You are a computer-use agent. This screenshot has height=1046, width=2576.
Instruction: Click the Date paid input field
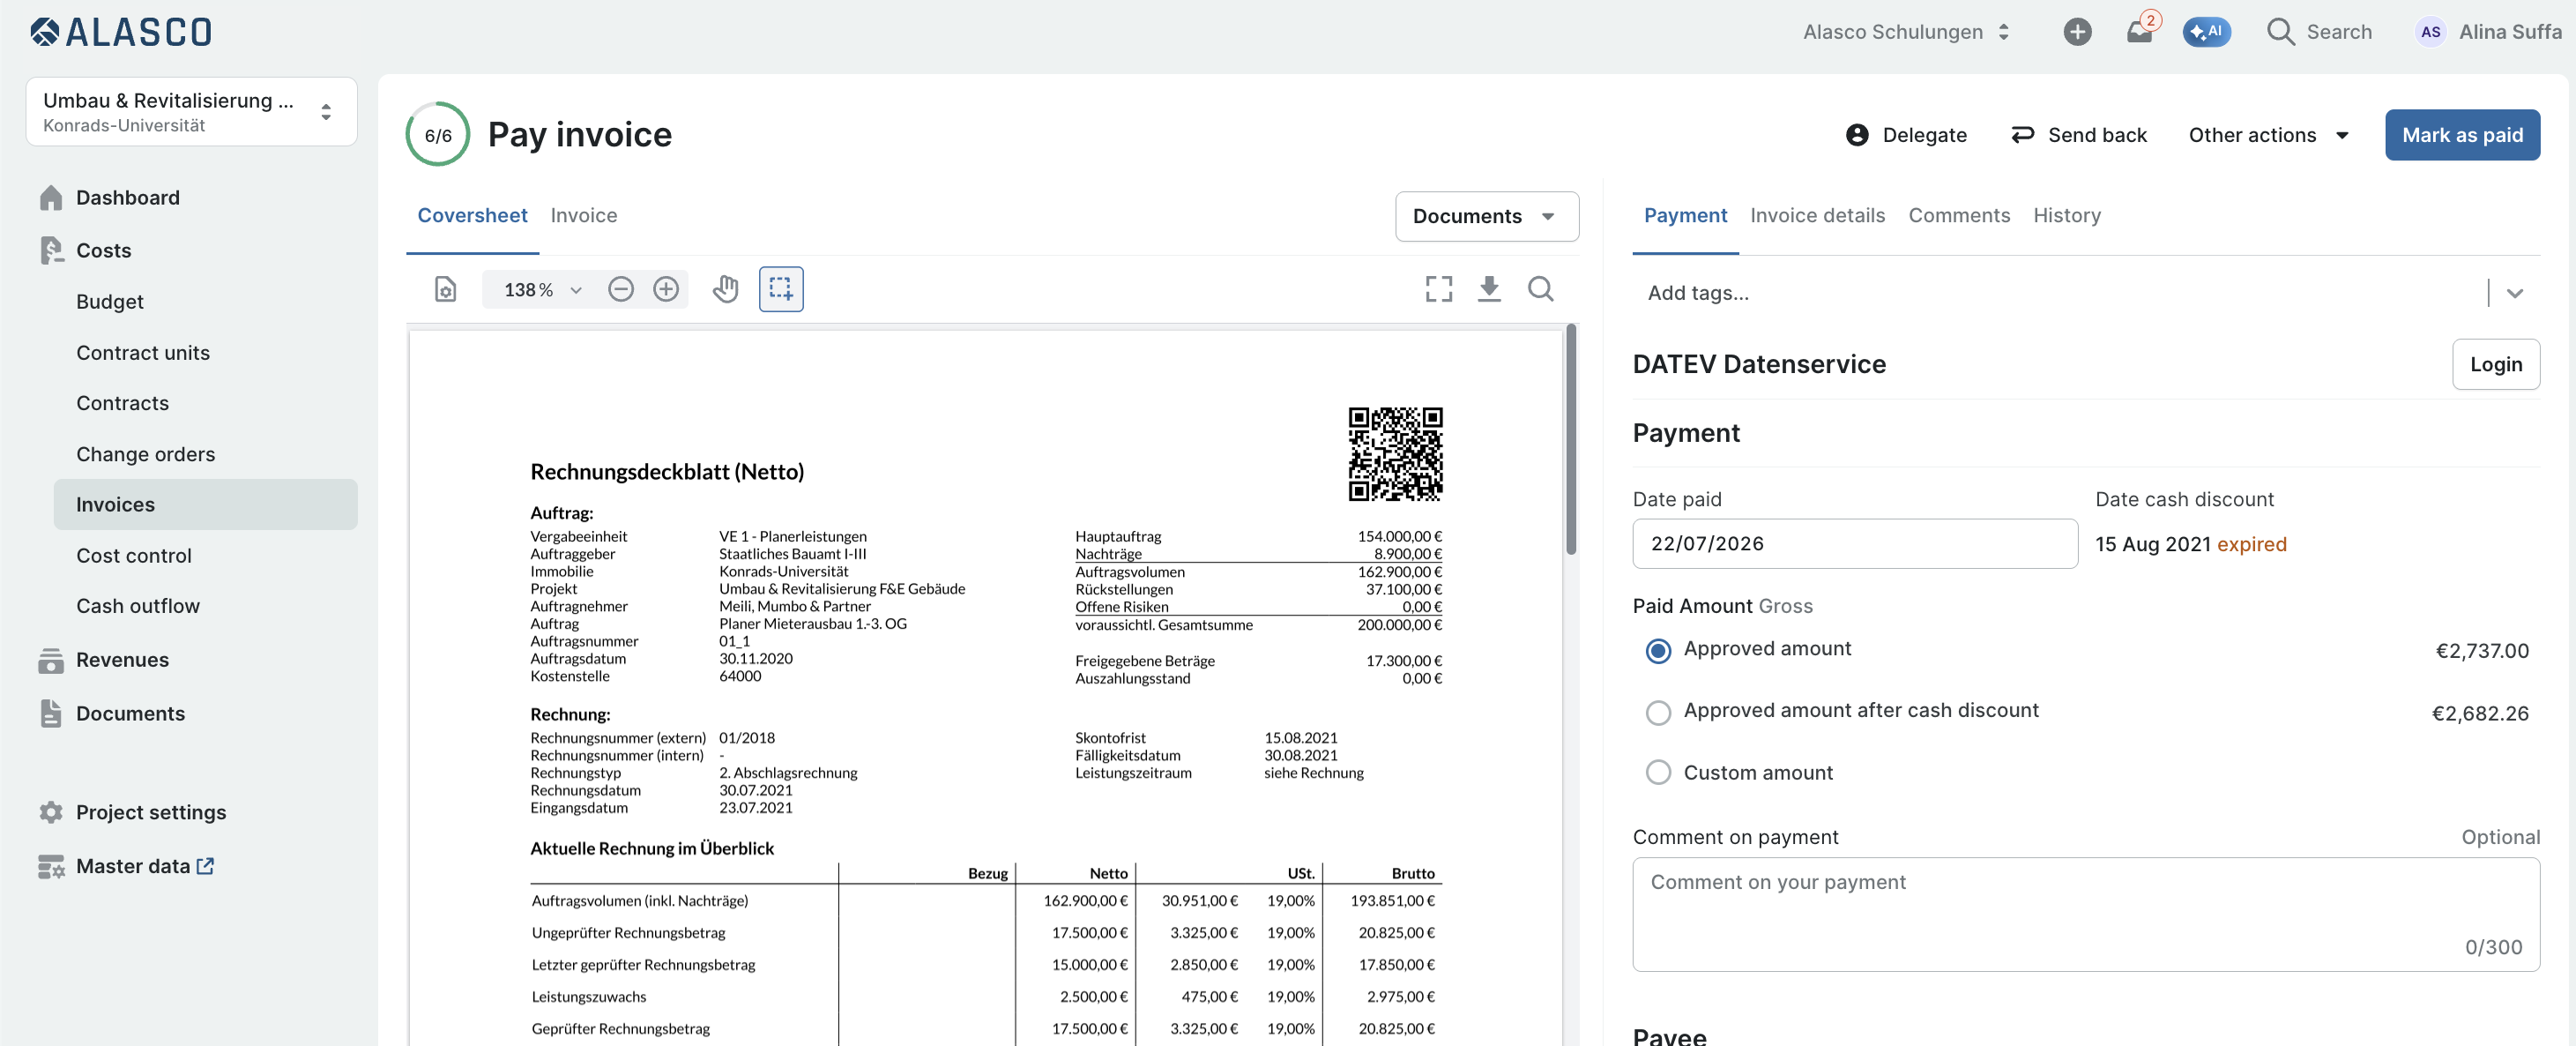1854,544
